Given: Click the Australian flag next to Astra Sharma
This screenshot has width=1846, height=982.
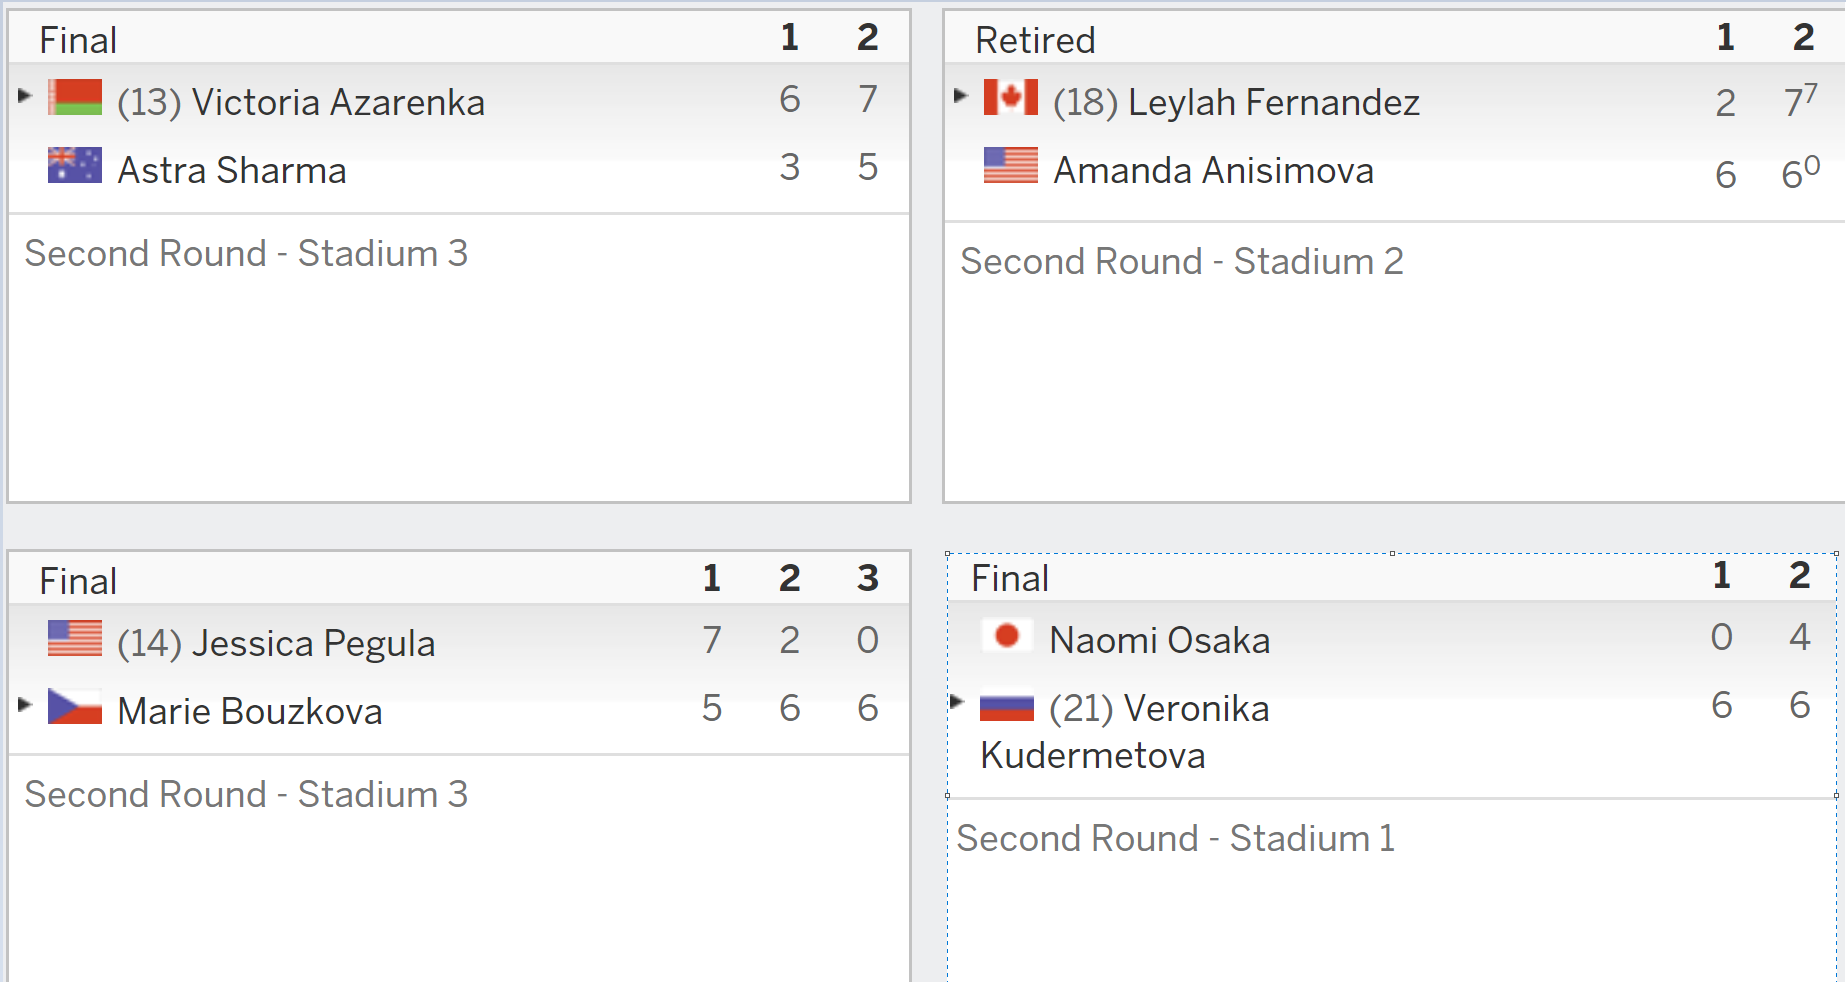Looking at the screenshot, I should point(75,166).
